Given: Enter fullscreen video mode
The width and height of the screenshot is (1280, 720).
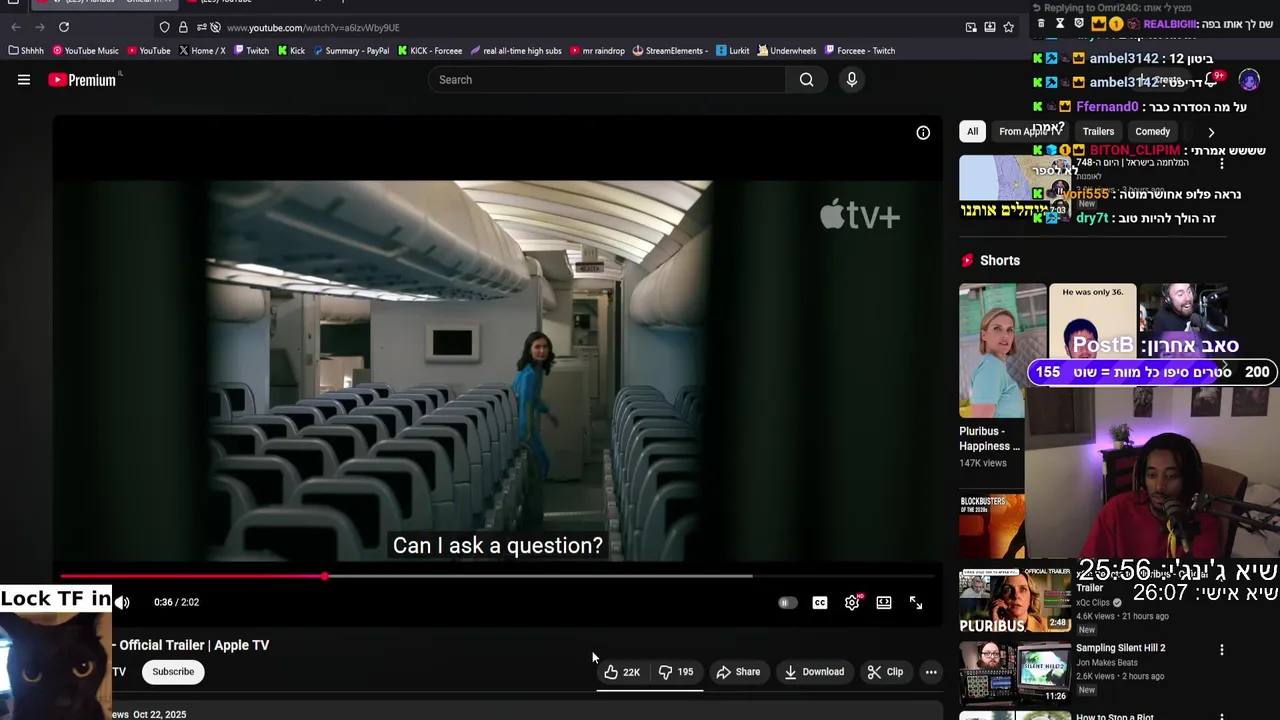Looking at the screenshot, I should [x=916, y=603].
